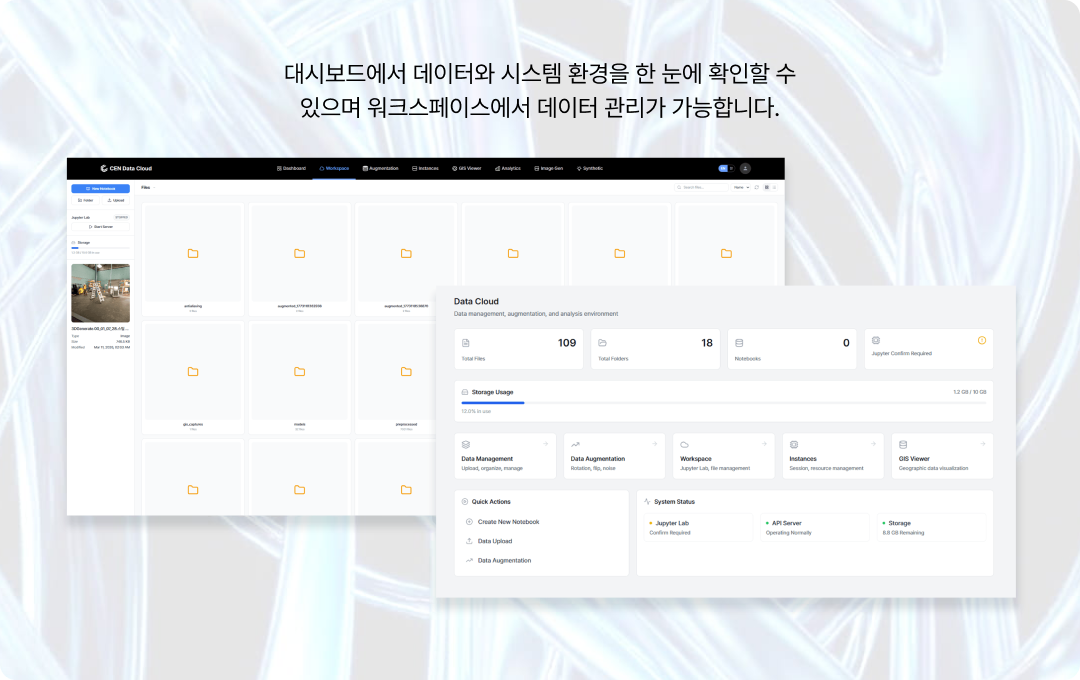1080x680 pixels.
Task: Click the Data Management layers icon
Action: click(x=465, y=444)
